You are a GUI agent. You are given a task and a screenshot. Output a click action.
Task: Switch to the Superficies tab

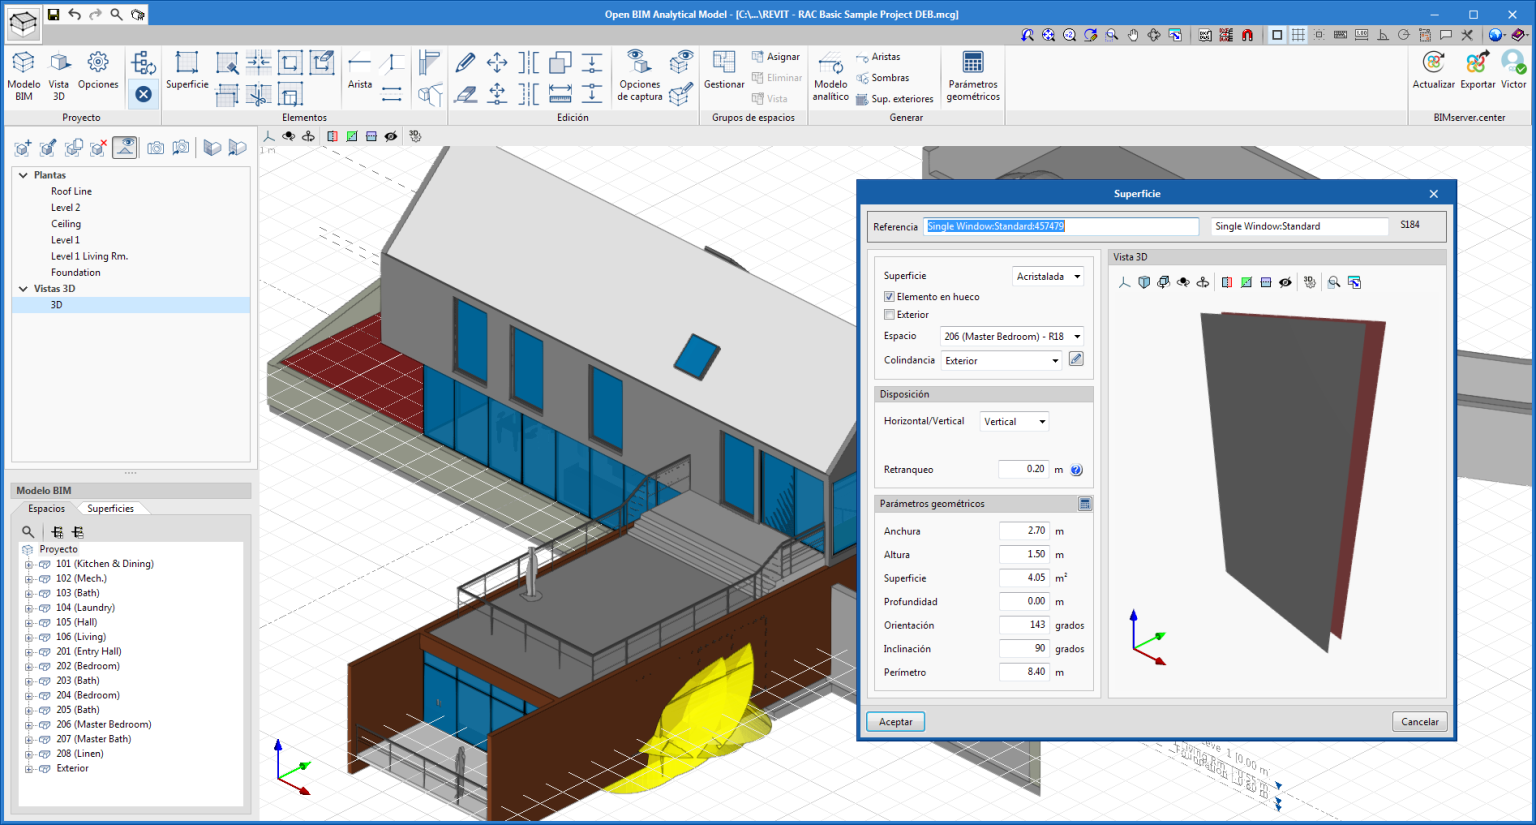click(110, 509)
